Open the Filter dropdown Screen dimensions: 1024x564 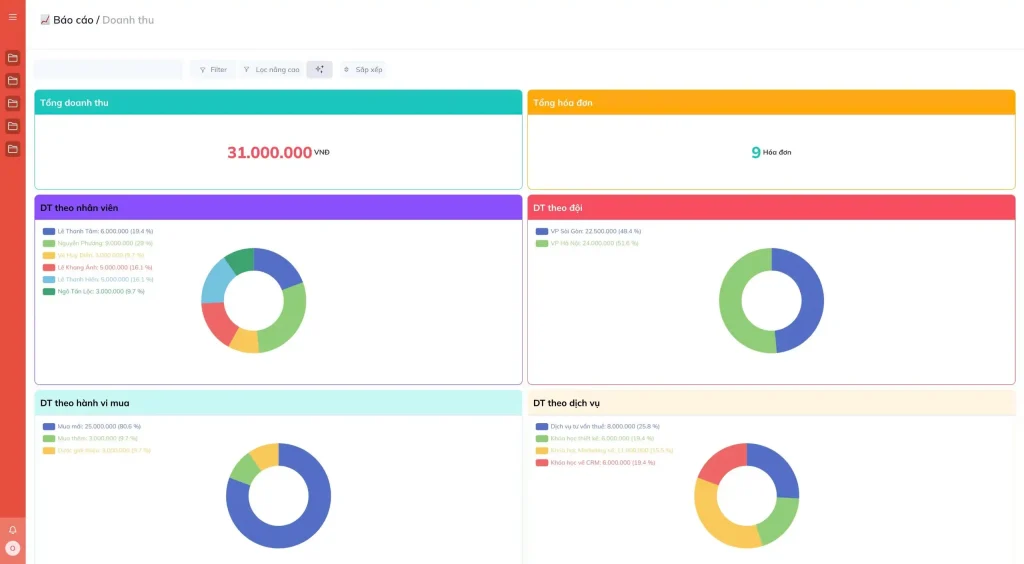[x=213, y=70]
